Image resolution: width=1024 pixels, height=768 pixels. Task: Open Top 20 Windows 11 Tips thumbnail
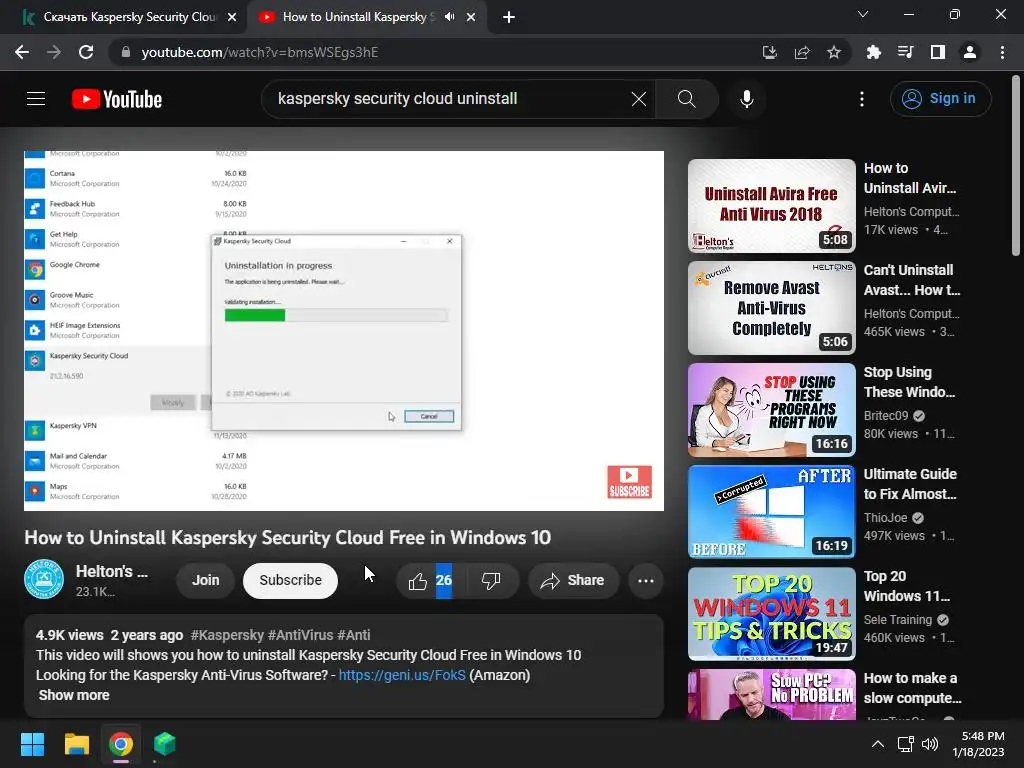tap(771, 613)
